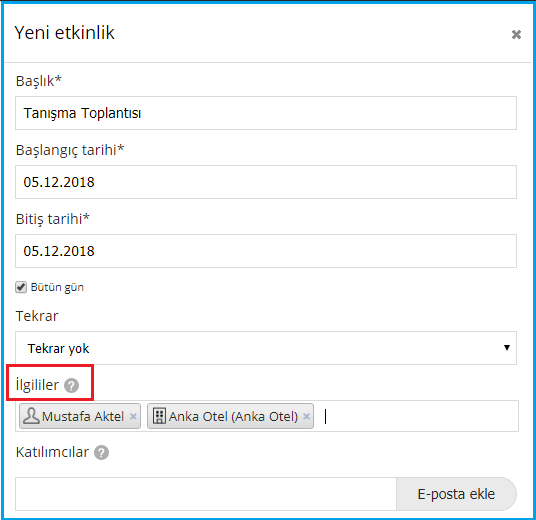Select the Anka Otel company chip
Viewport: 536px width, 520px height.
(x=230, y=416)
